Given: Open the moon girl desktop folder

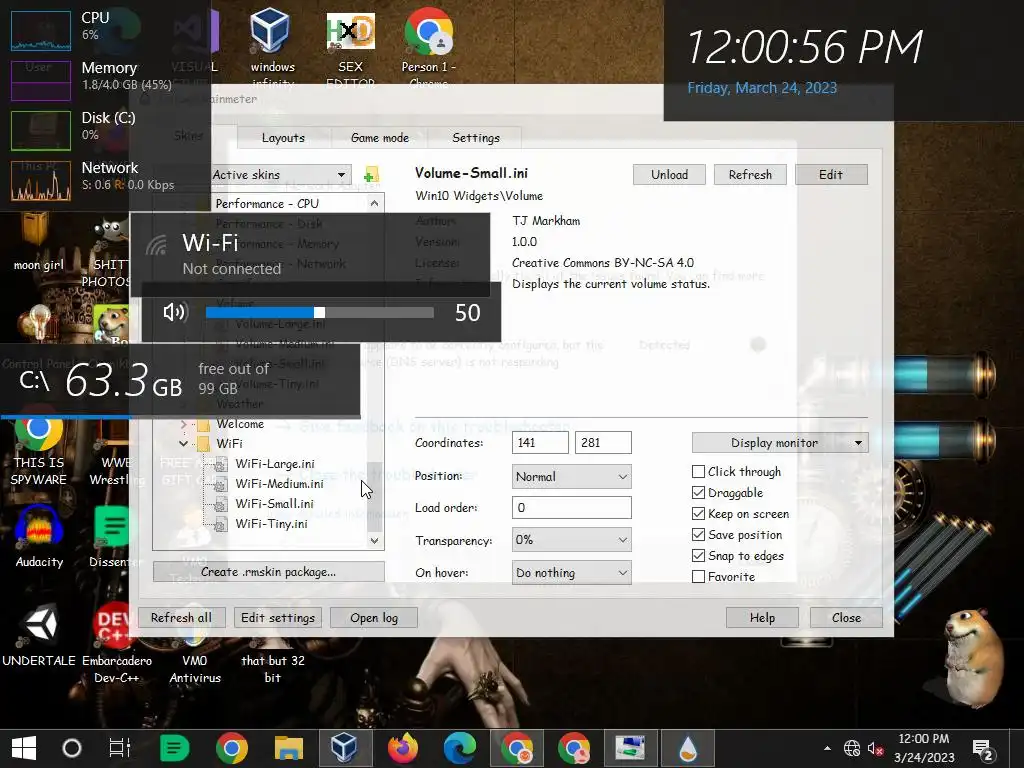Looking at the screenshot, I should [x=38, y=242].
